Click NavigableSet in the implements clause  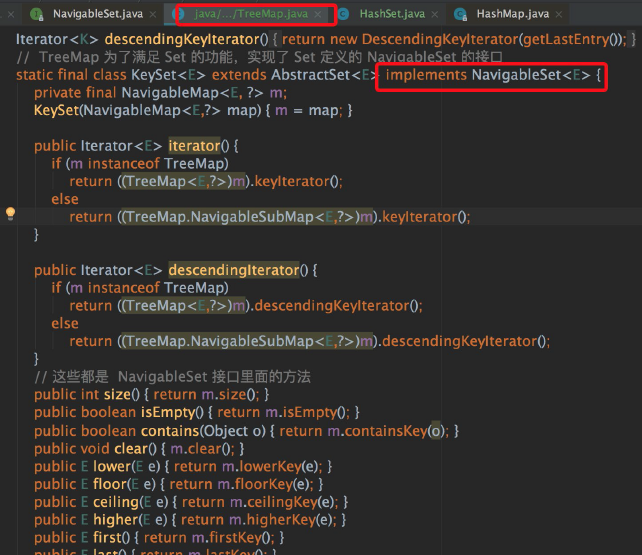coord(516,75)
